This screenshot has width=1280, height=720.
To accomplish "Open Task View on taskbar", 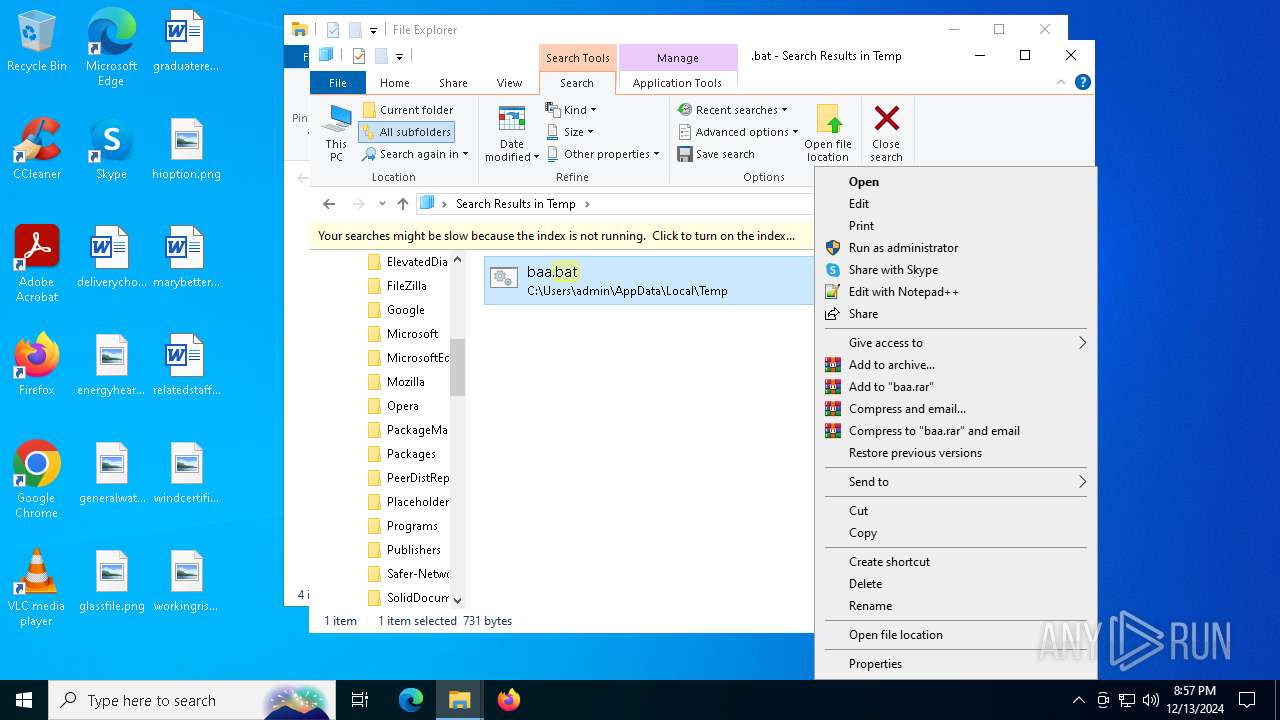I will point(360,700).
